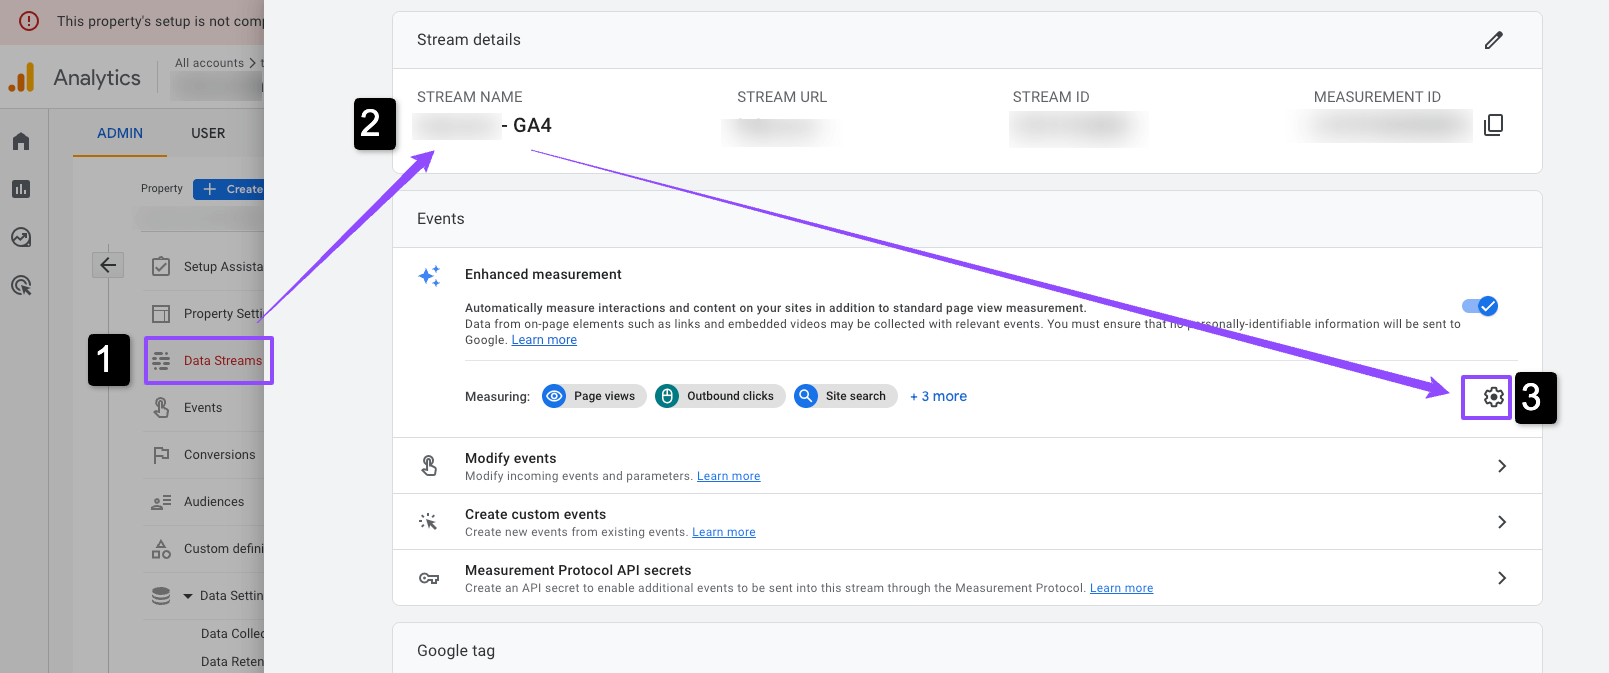The width and height of the screenshot is (1609, 673).
Task: Click the API secrets key icon
Action: coord(429,578)
